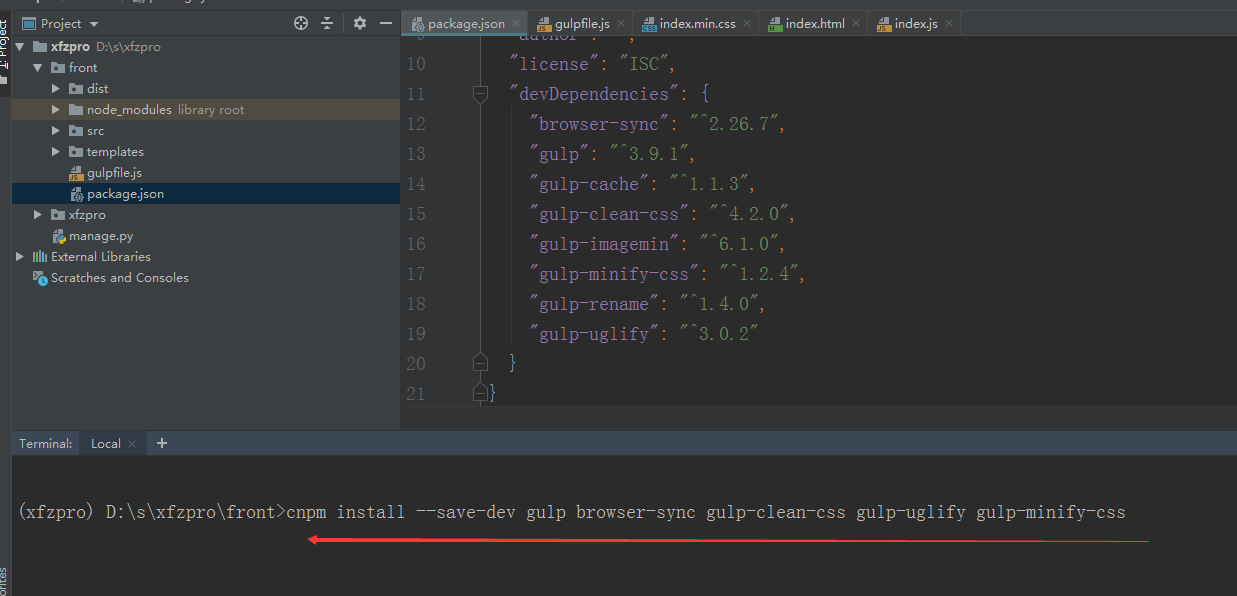Click the src folder icon

point(76,131)
